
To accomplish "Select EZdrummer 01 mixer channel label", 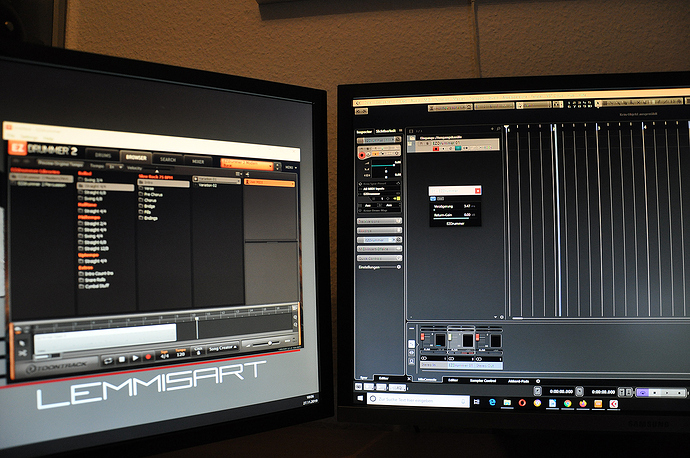I will tap(460, 365).
